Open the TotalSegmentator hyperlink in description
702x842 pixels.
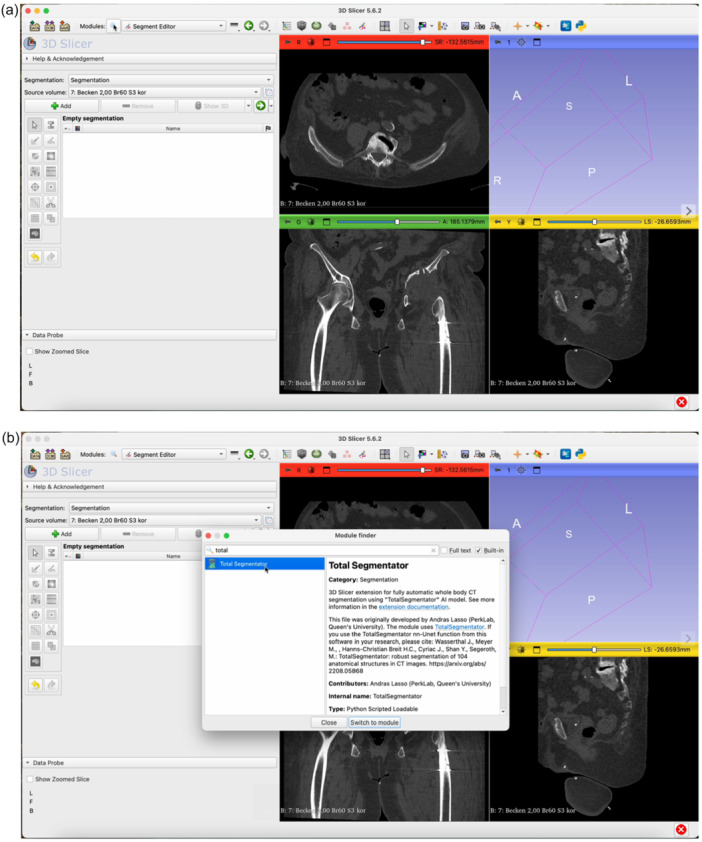[x=459, y=627]
